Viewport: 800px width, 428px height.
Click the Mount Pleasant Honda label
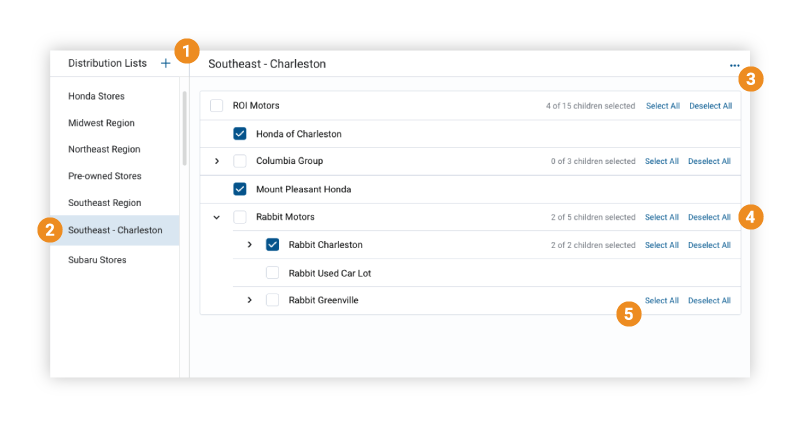coord(304,189)
